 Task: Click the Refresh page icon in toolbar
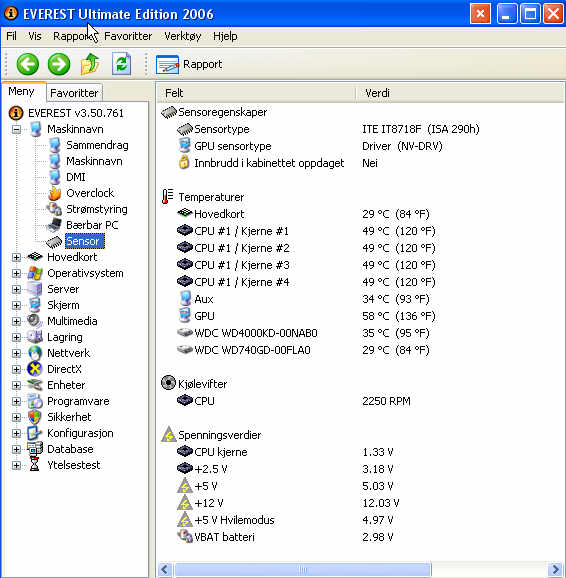[x=122, y=64]
